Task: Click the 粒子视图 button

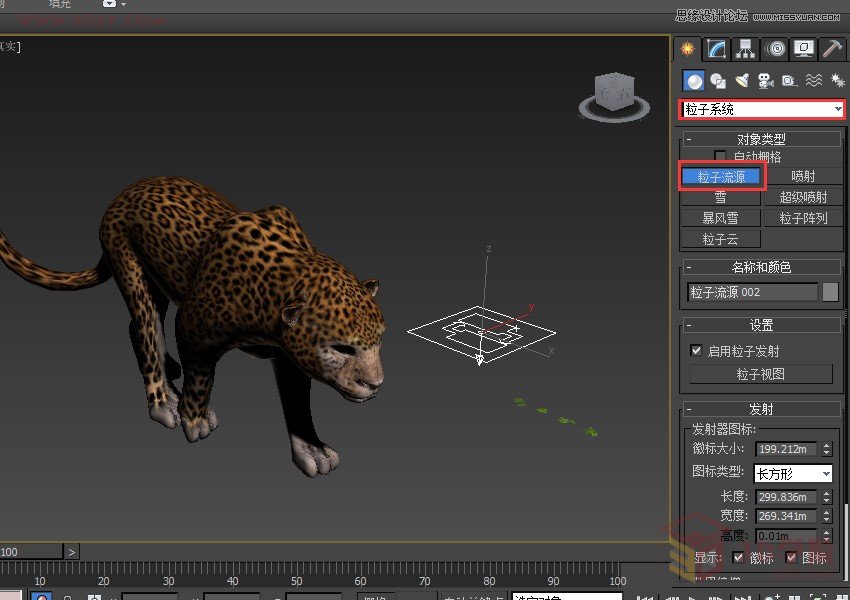Action: tap(761, 374)
